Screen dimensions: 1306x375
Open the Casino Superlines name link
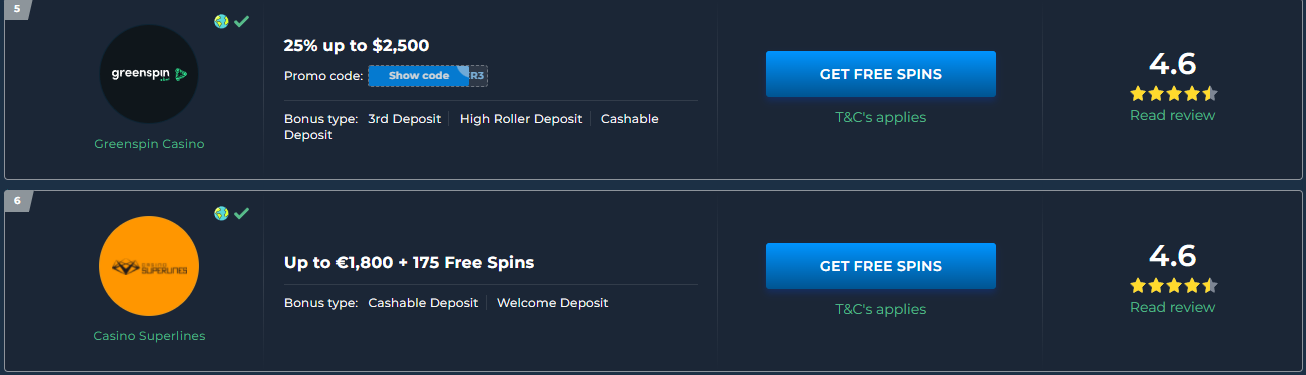[x=149, y=336]
